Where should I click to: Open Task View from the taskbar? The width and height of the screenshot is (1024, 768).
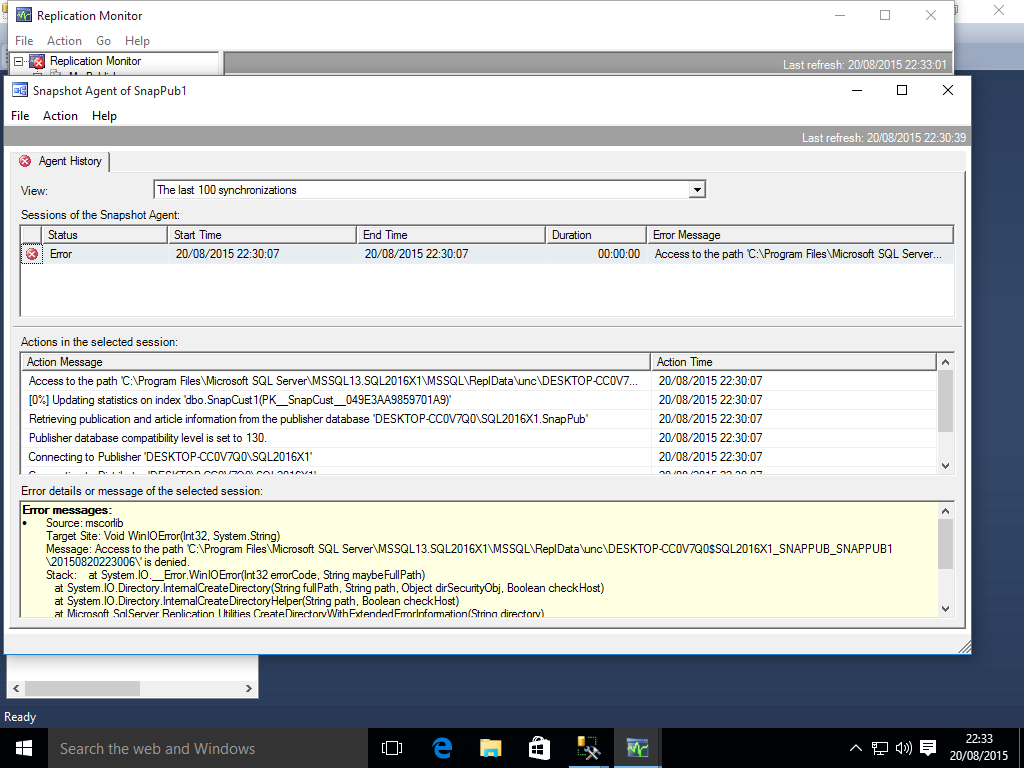[392, 748]
